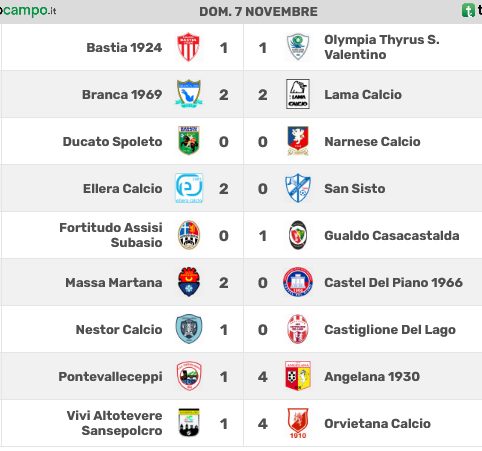Click the Castel Del Piano 1966 badge

click(x=298, y=282)
